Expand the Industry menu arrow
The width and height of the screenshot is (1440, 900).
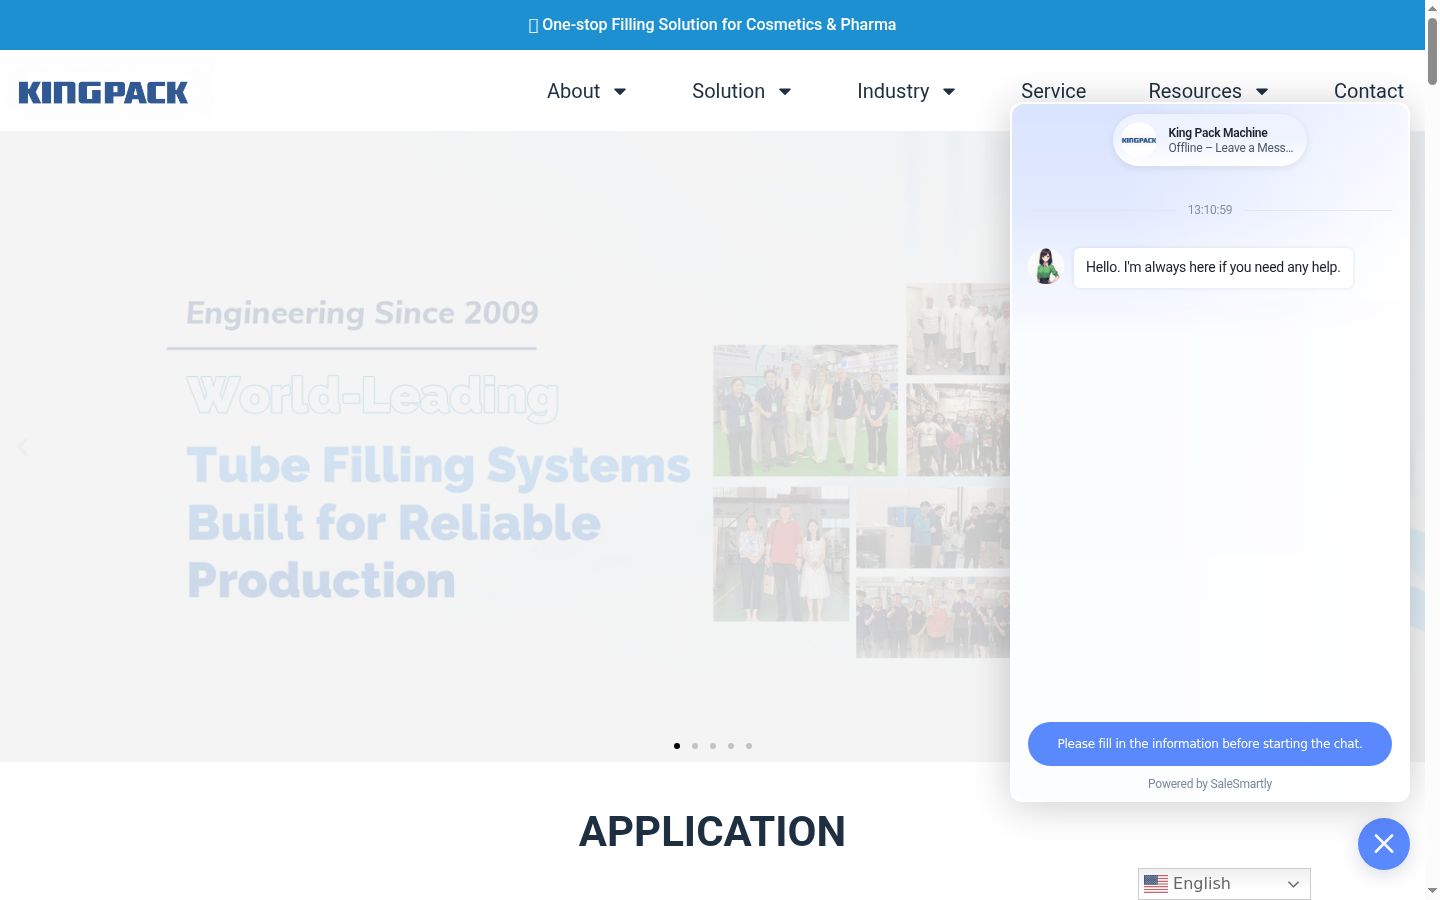949,92
